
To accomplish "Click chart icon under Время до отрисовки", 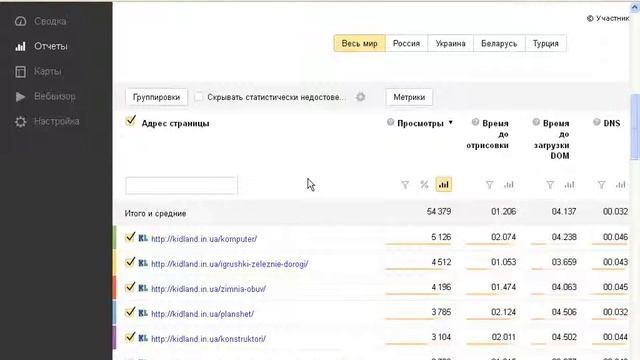I will (x=509, y=185).
